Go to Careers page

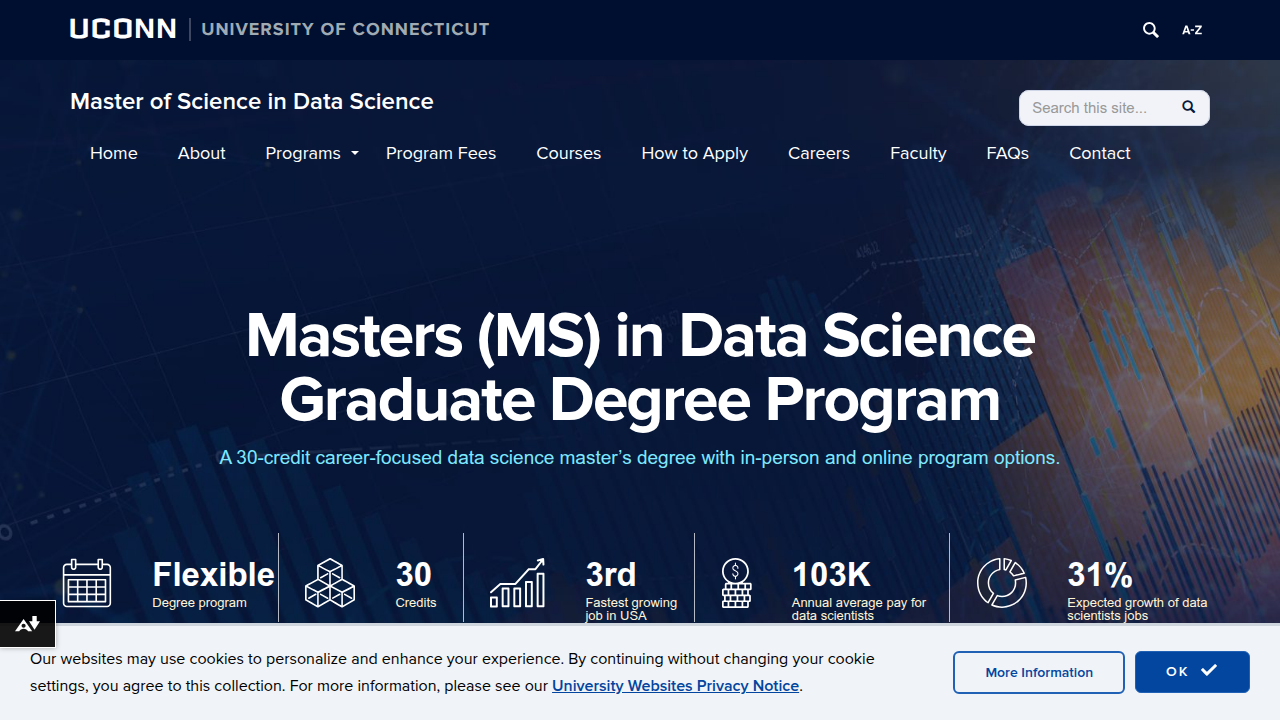(819, 153)
